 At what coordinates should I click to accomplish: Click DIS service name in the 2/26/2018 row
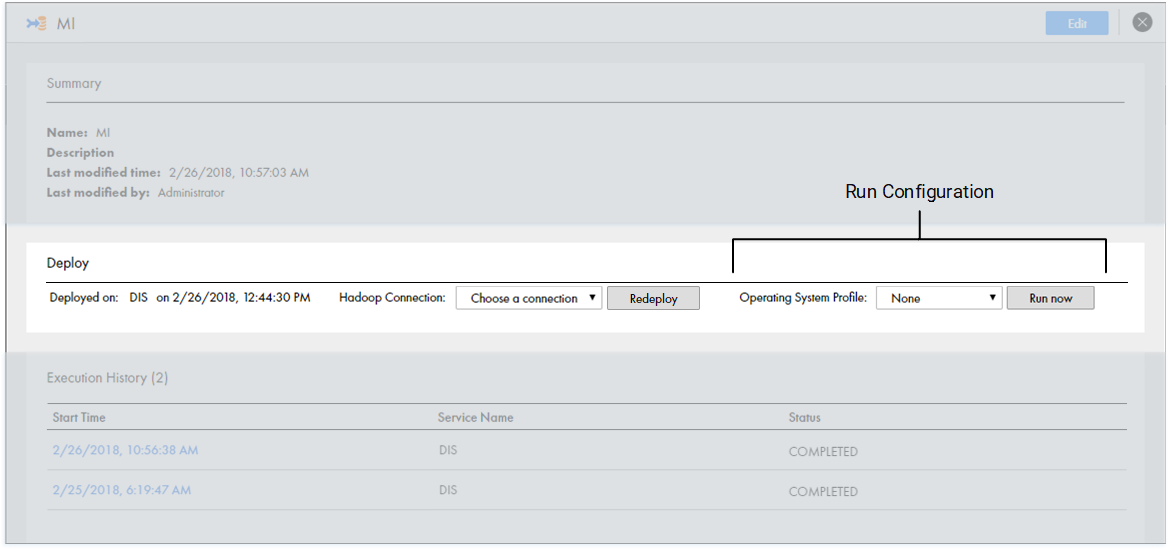tap(447, 450)
